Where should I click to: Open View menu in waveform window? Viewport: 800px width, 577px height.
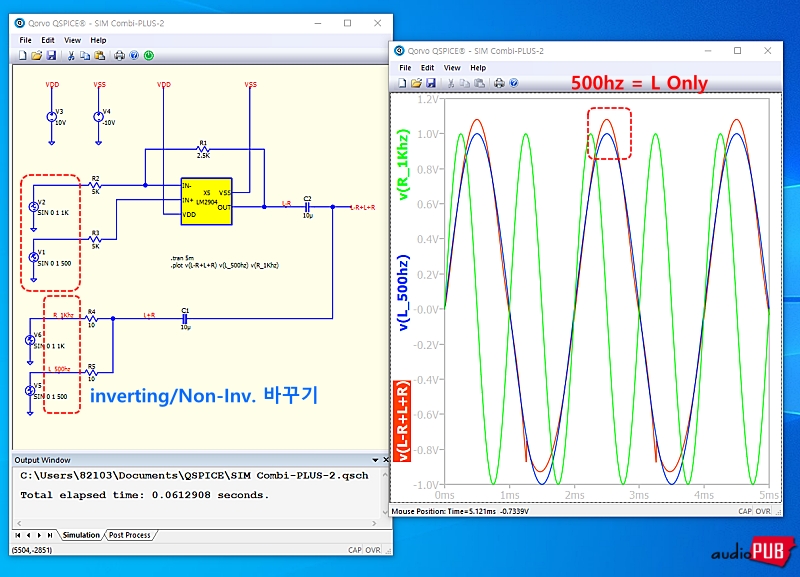click(453, 68)
